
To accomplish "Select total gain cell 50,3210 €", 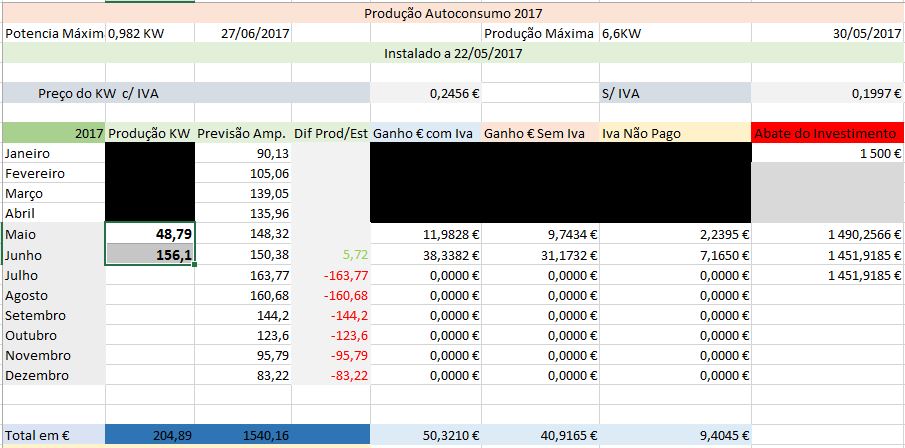I will click(x=426, y=435).
